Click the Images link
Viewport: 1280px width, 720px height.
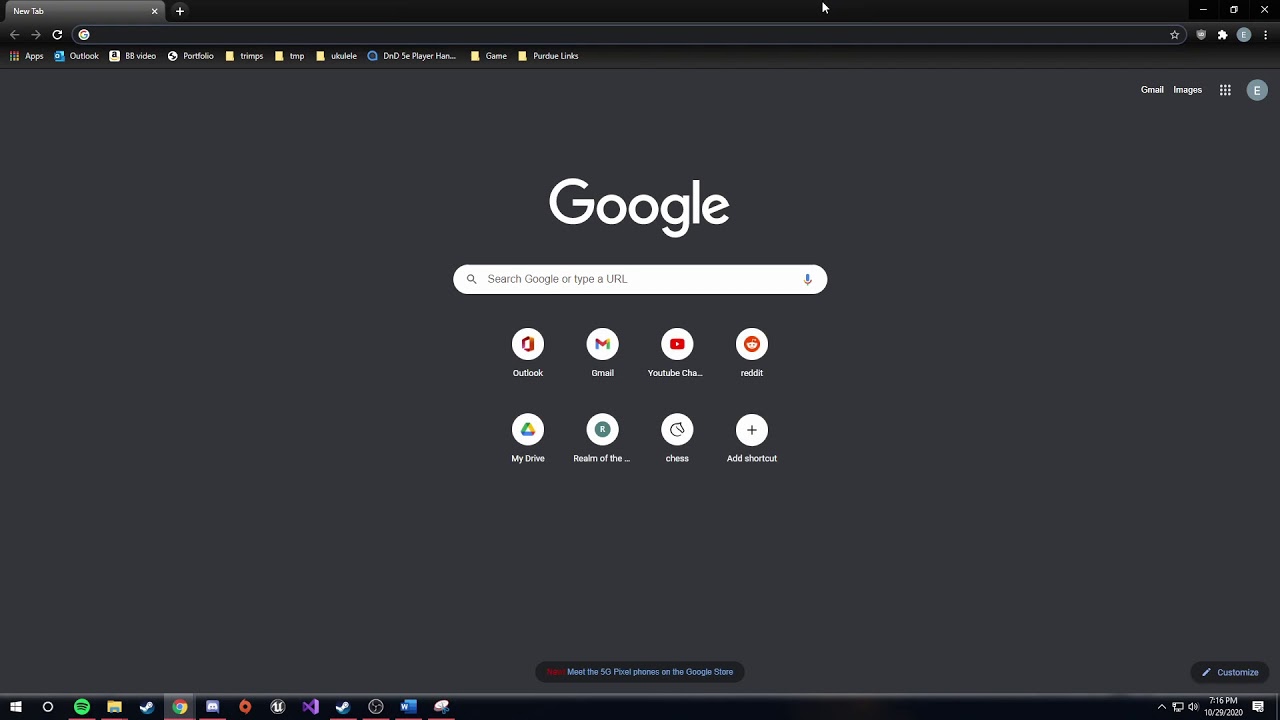1188,90
